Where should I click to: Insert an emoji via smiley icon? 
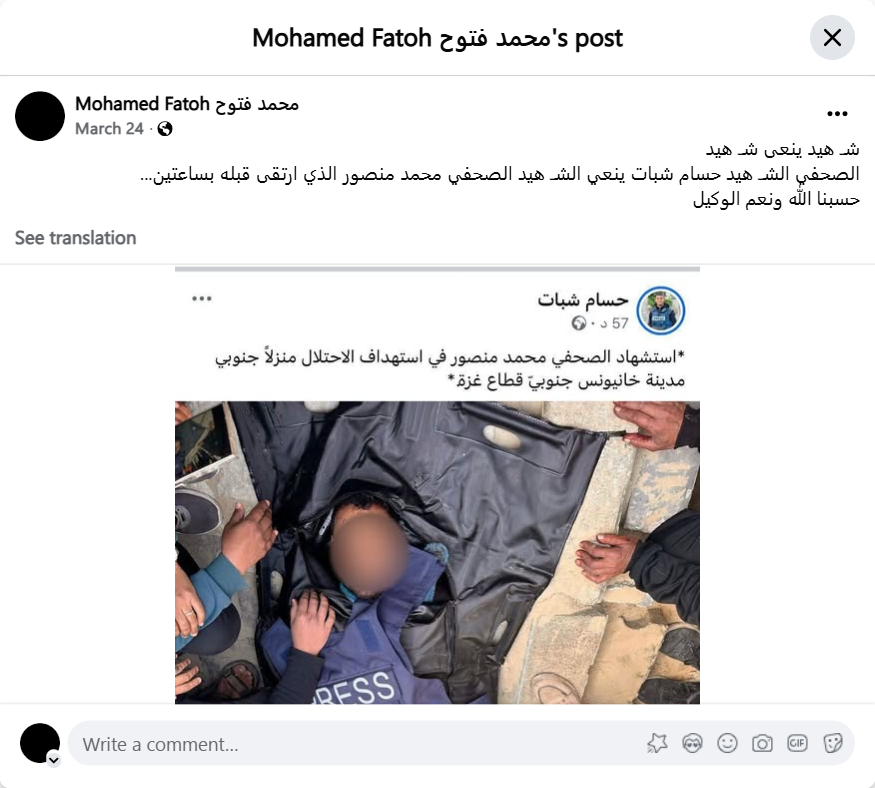(x=727, y=743)
